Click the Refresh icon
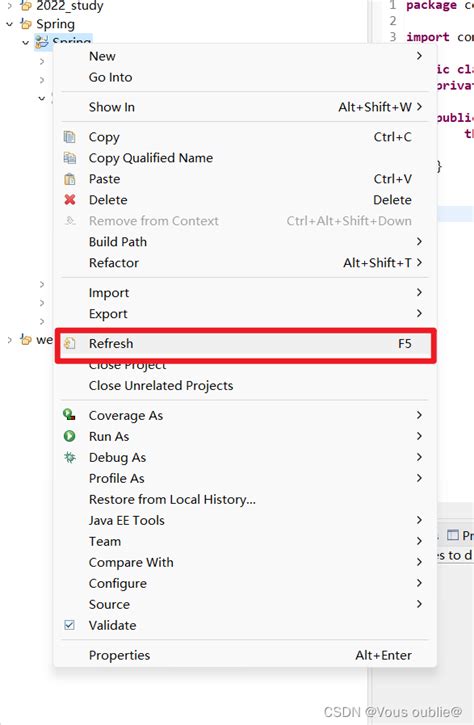 click(69, 344)
